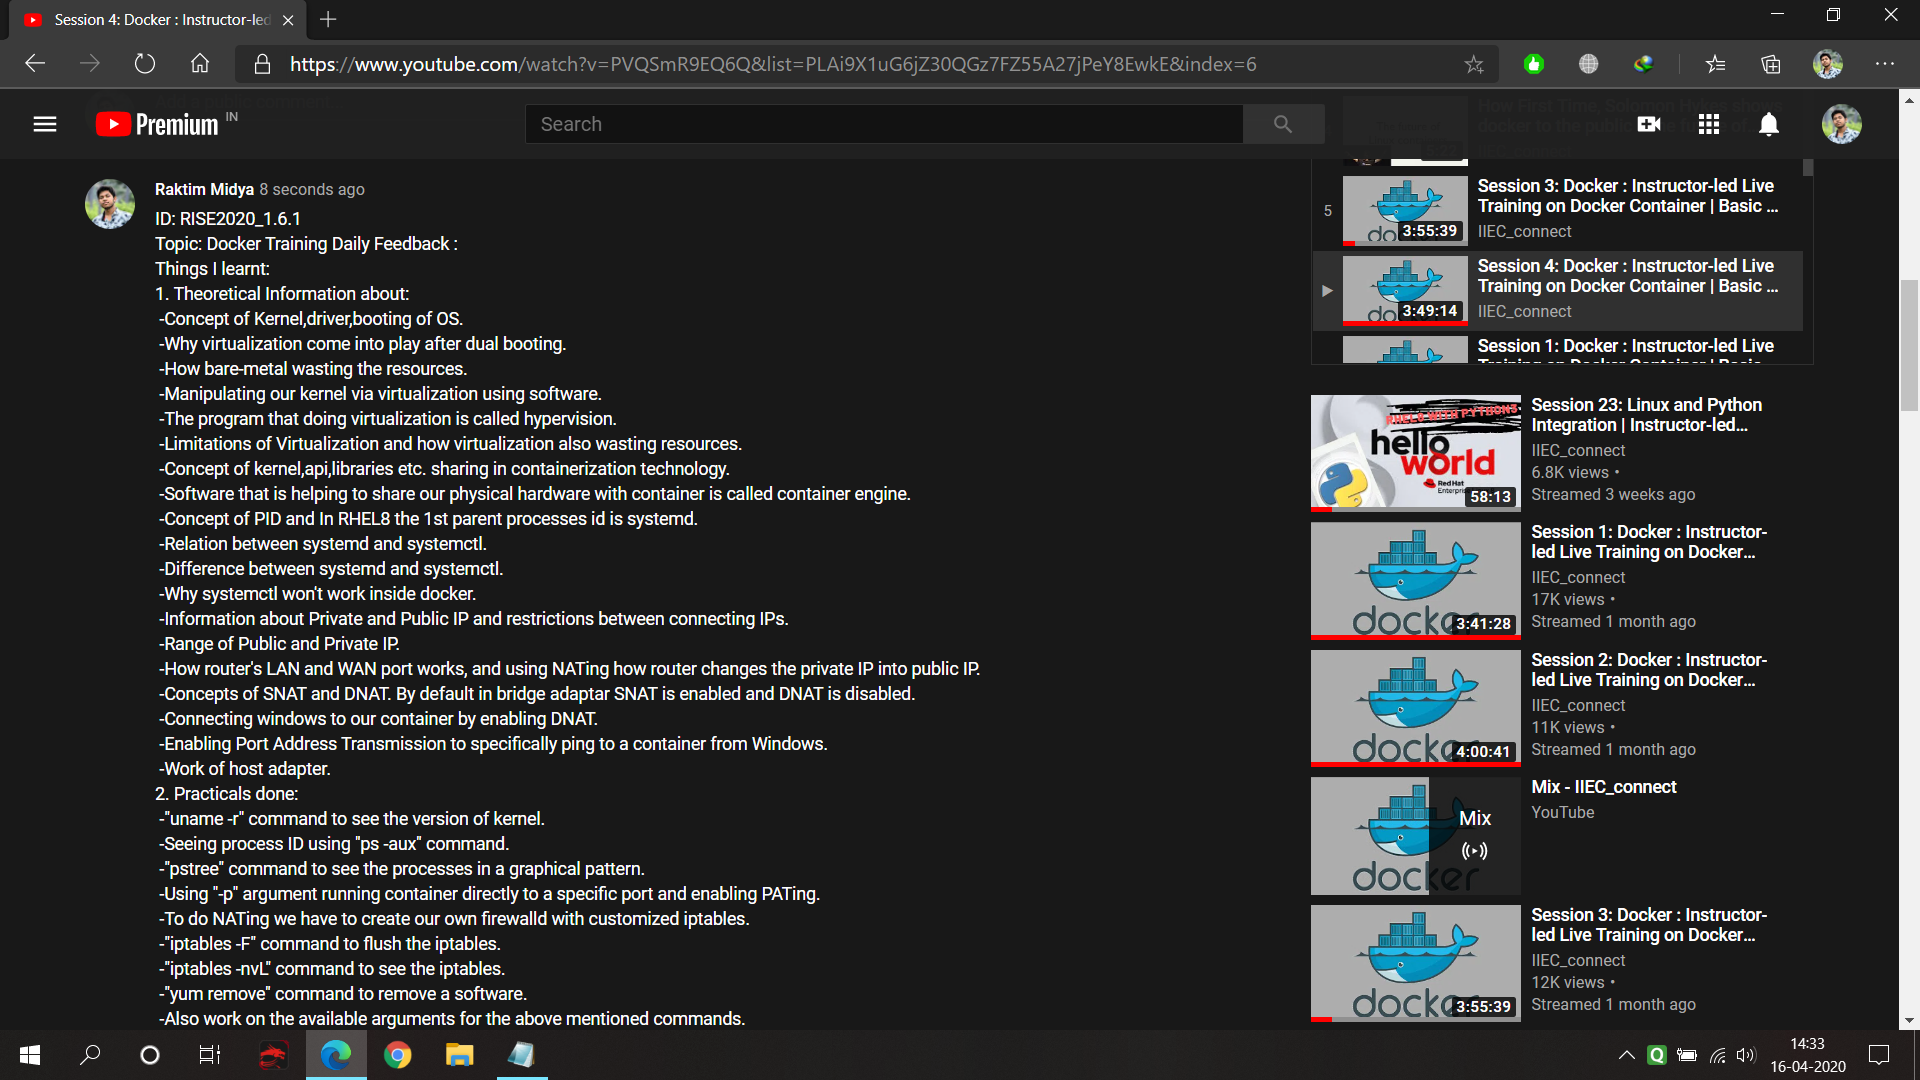Screen dimensions: 1920x1080
Task: Open Cortana from the taskbar
Action: click(x=150, y=1055)
